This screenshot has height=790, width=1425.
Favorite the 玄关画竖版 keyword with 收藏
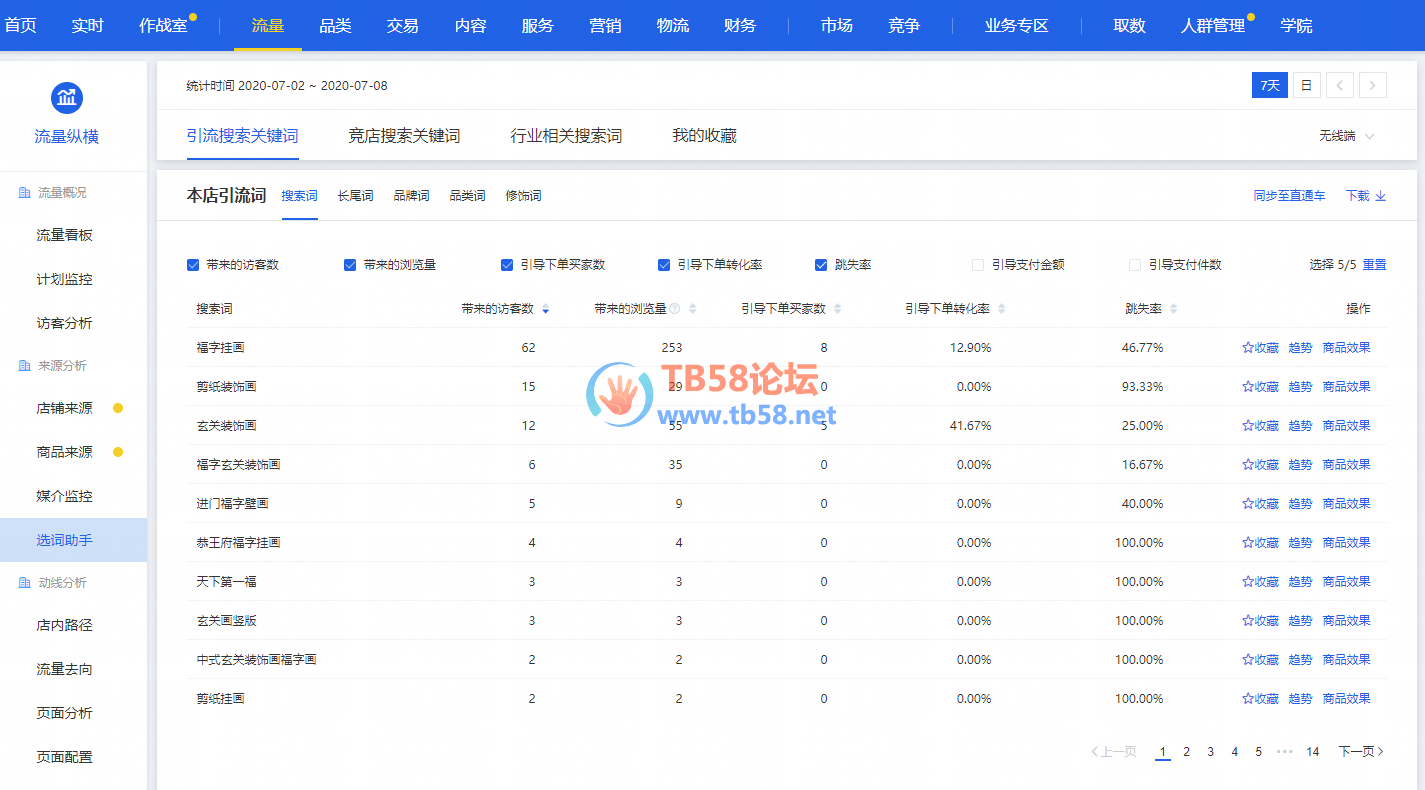[1260, 621]
